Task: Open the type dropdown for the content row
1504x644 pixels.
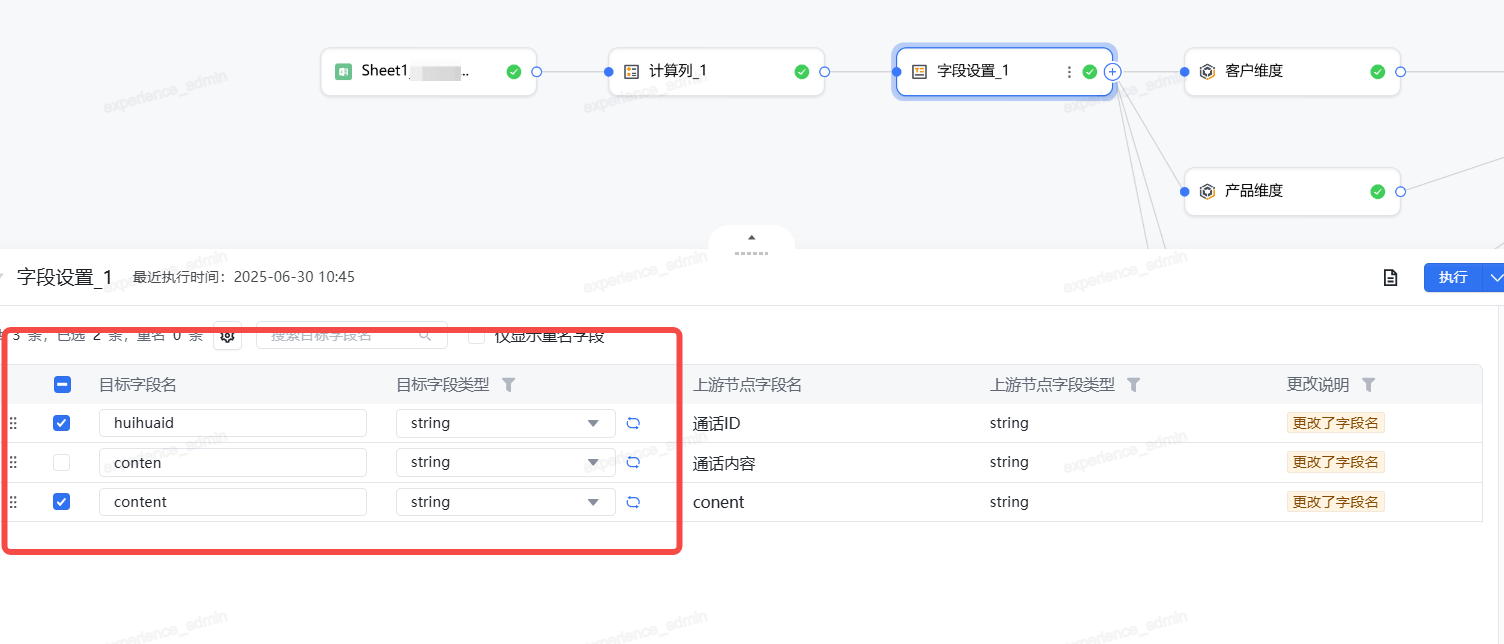Action: tap(505, 502)
